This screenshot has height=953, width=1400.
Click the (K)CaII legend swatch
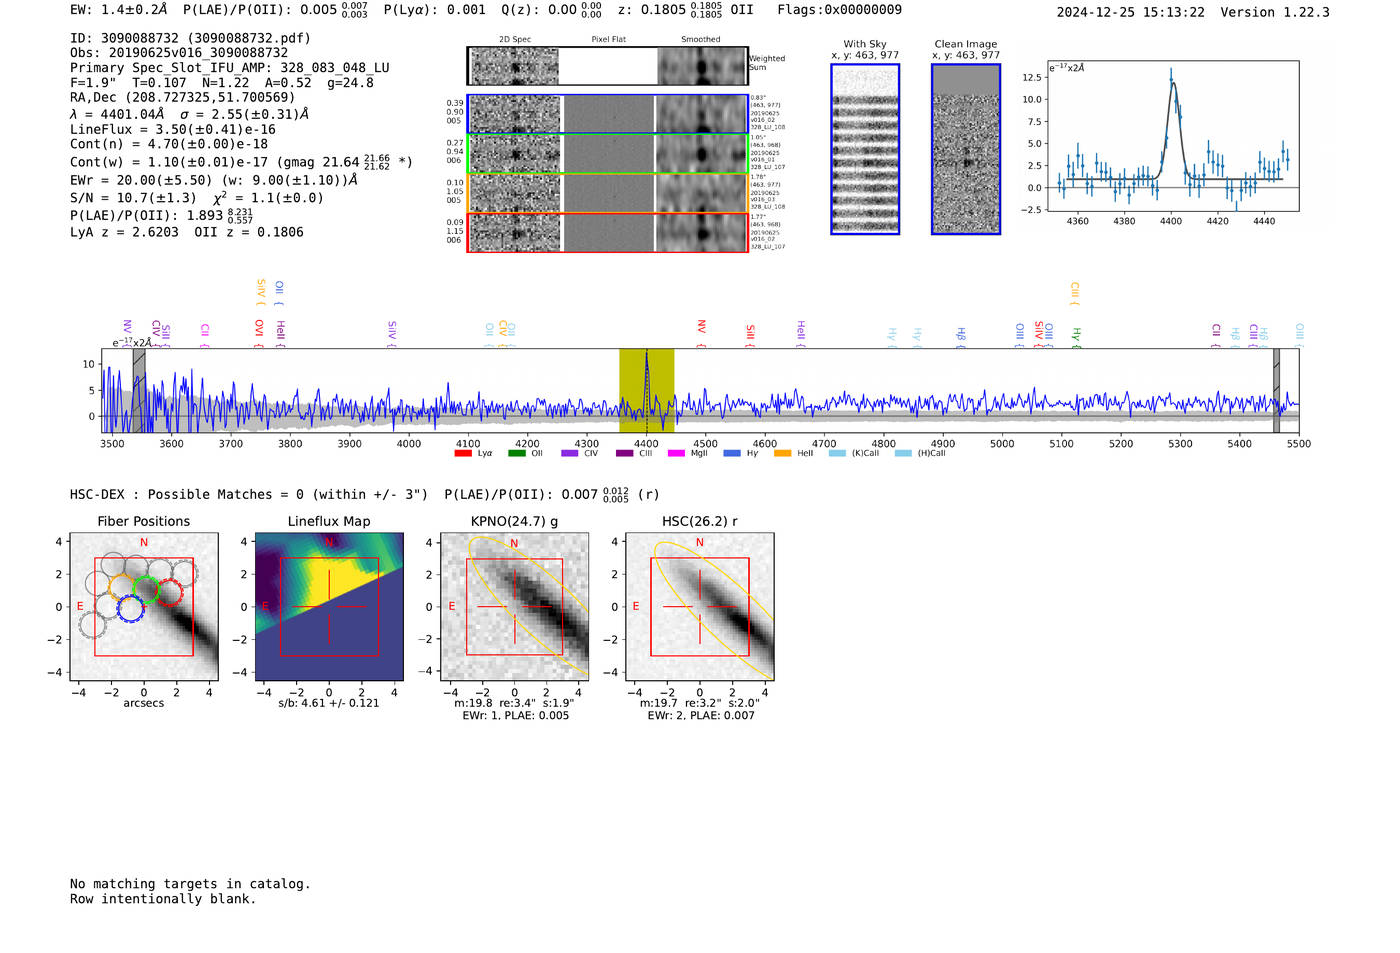pos(837,453)
